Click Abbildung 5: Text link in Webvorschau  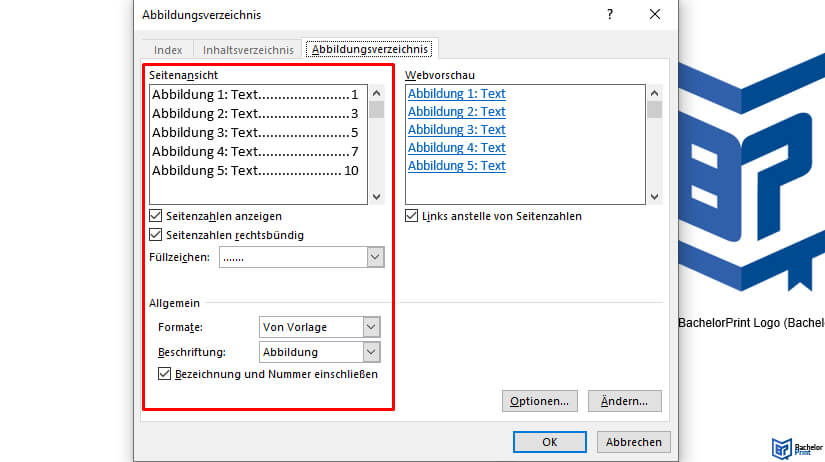tap(457, 165)
